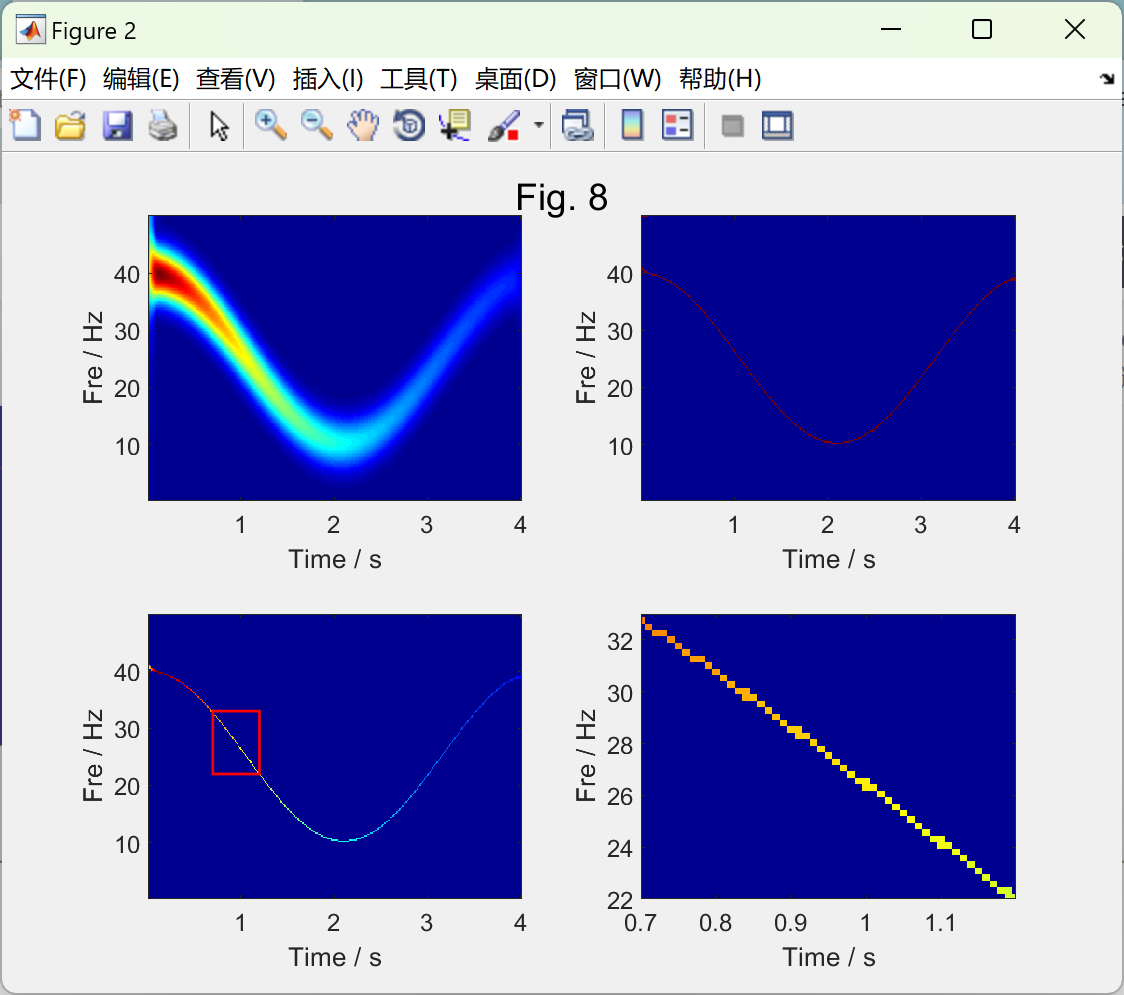Click the 0.7 tick label on bottom-right plot
This screenshot has height=995, width=1124.
[640, 923]
